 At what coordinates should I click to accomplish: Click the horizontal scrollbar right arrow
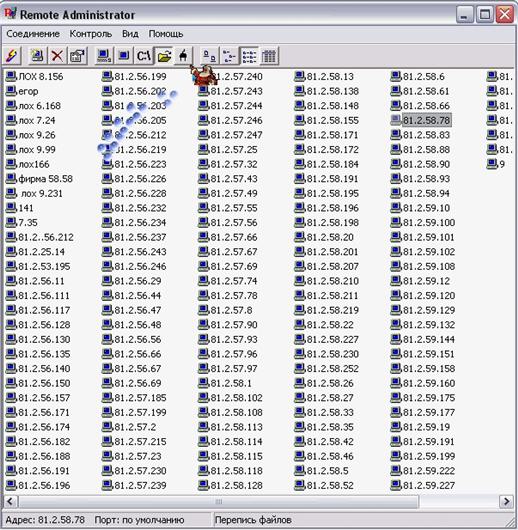pos(506,501)
